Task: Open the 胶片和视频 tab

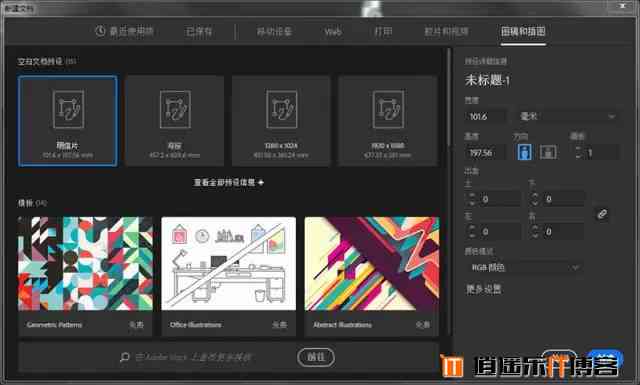Action: click(446, 31)
